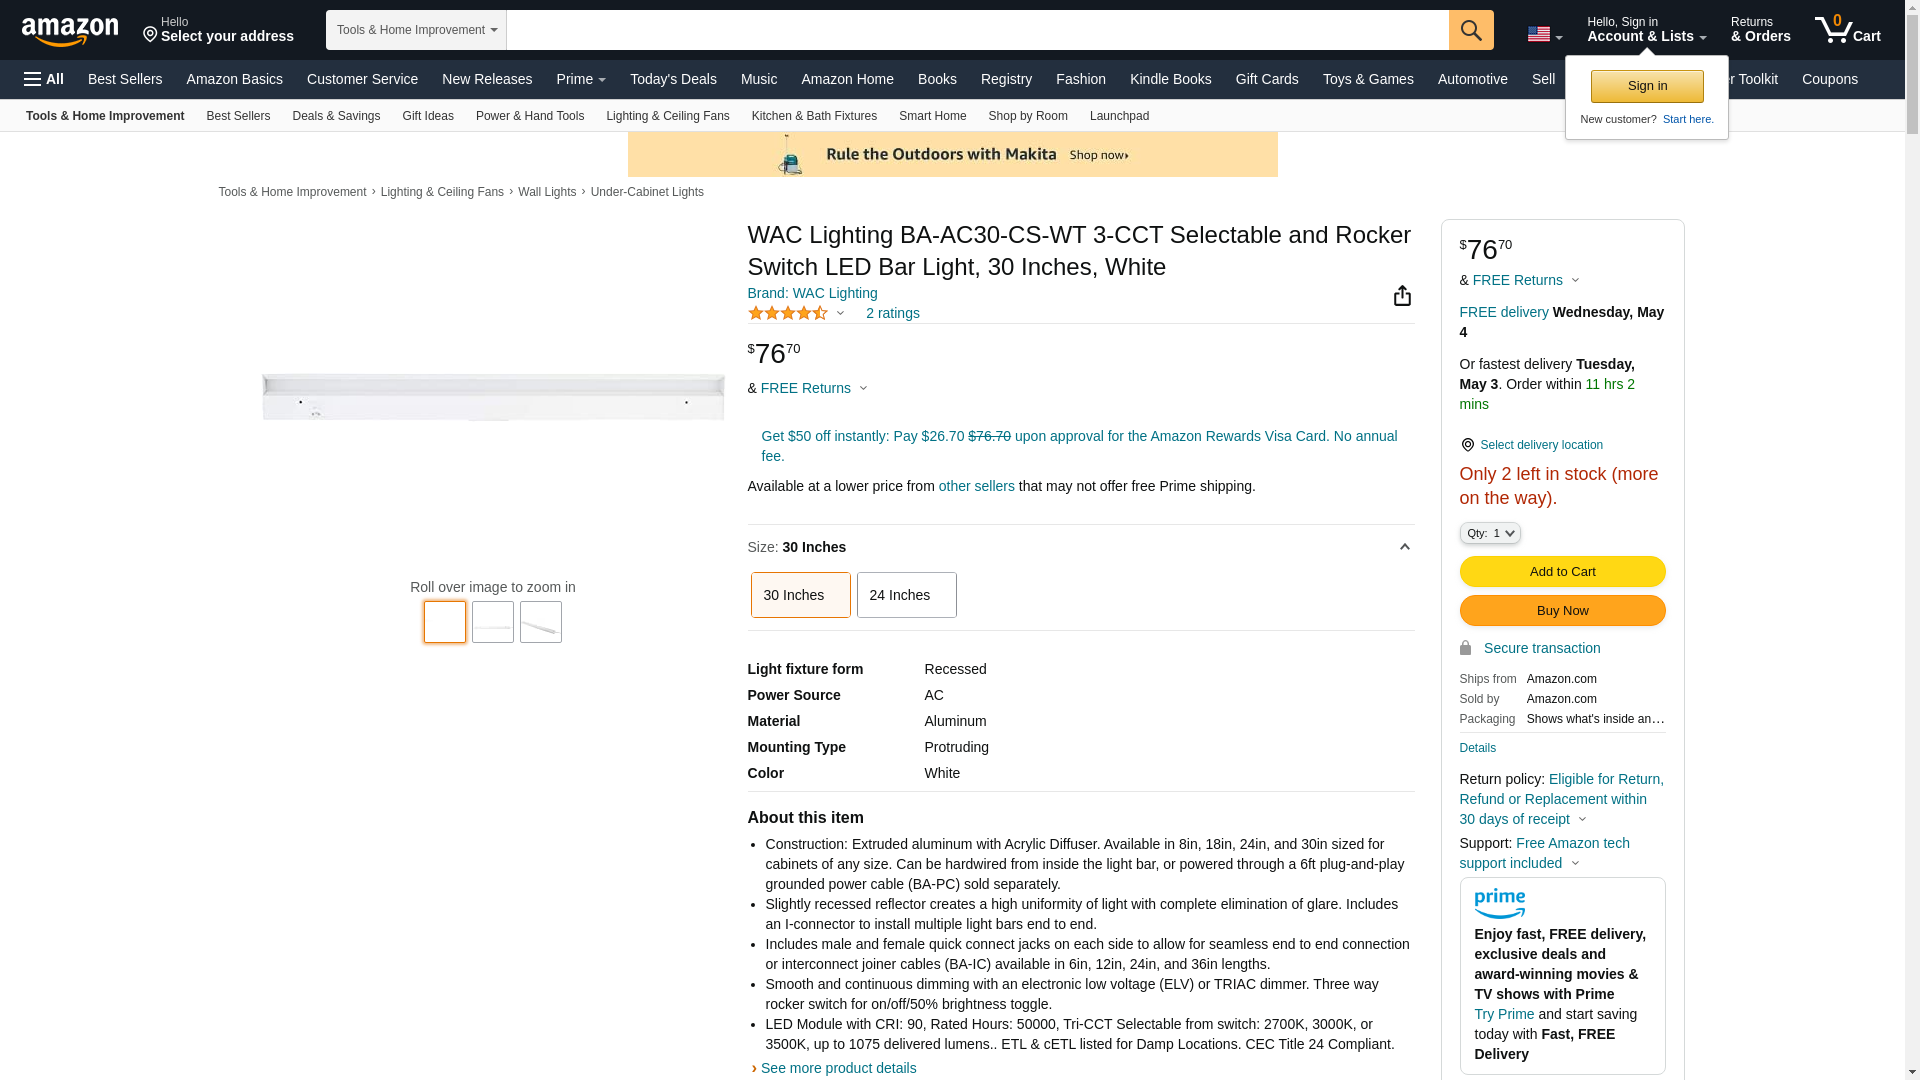This screenshot has height=1080, width=1920.
Task: Open the quantity dropdown
Action: coord(1489,533)
